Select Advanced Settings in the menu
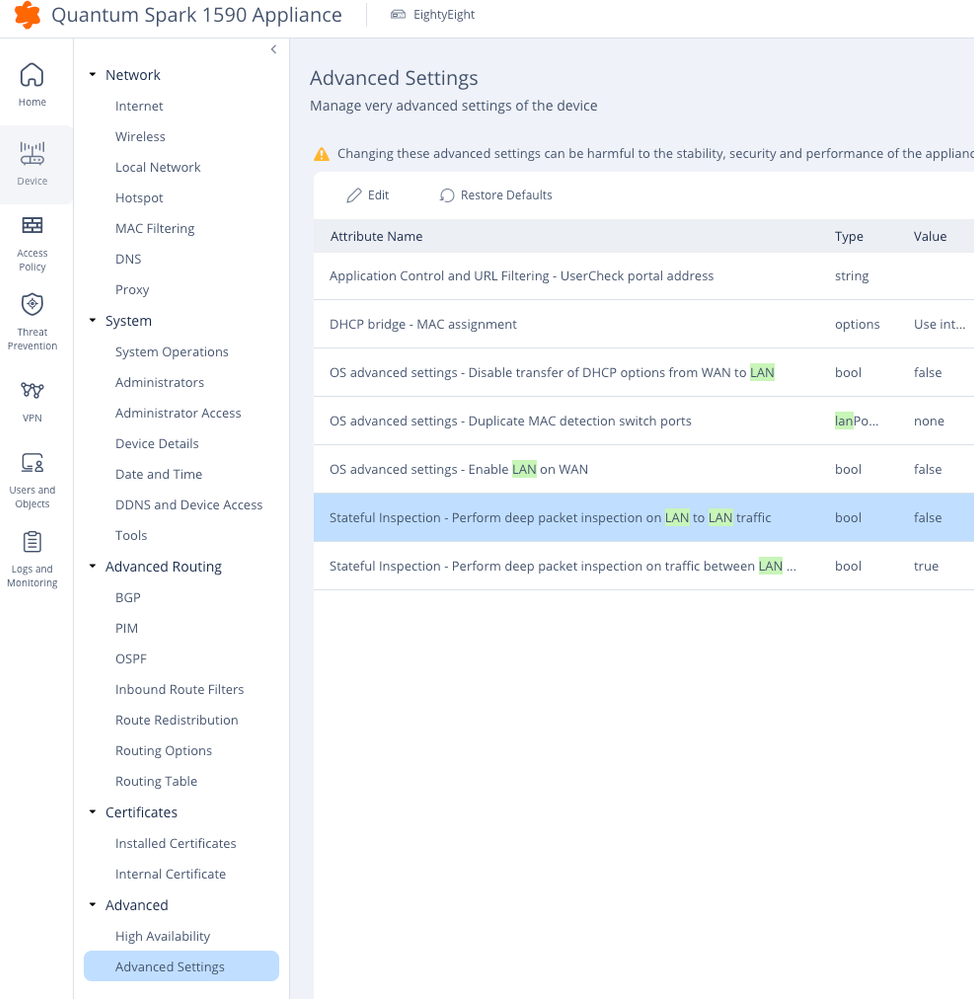Viewport: 974px width, 999px height. tap(181, 966)
